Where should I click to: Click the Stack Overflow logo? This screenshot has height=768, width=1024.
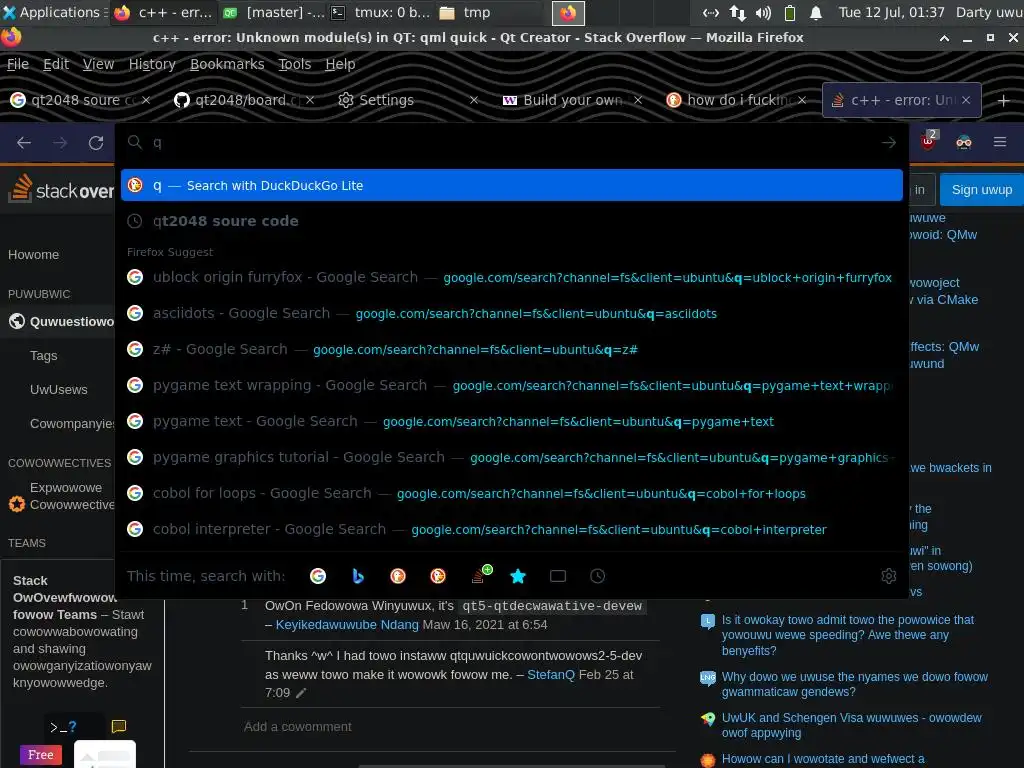62,189
